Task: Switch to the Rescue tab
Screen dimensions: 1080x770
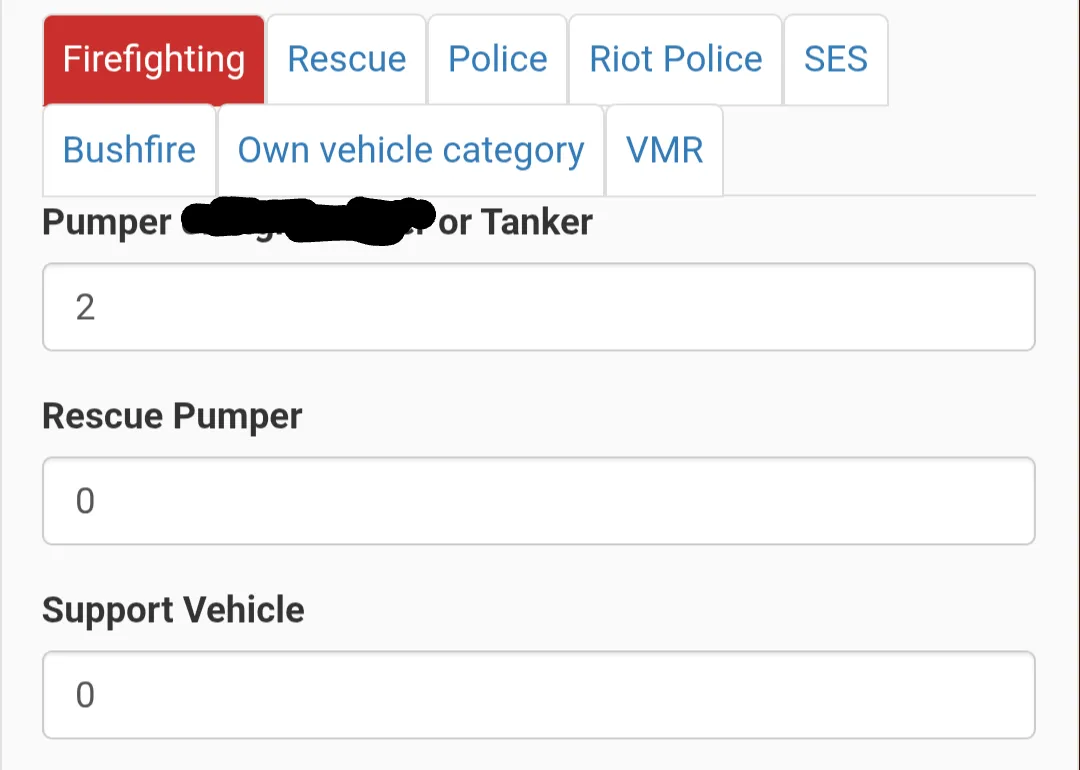Action: pos(346,60)
